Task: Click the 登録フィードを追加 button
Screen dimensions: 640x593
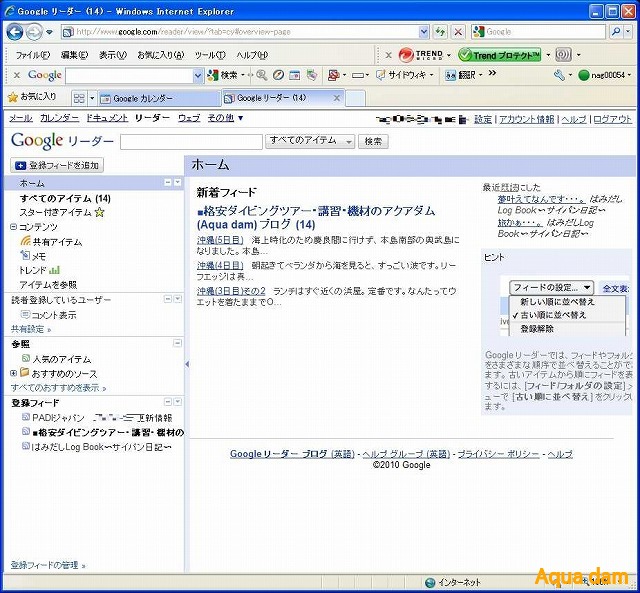Action: pyautogui.click(x=57, y=165)
